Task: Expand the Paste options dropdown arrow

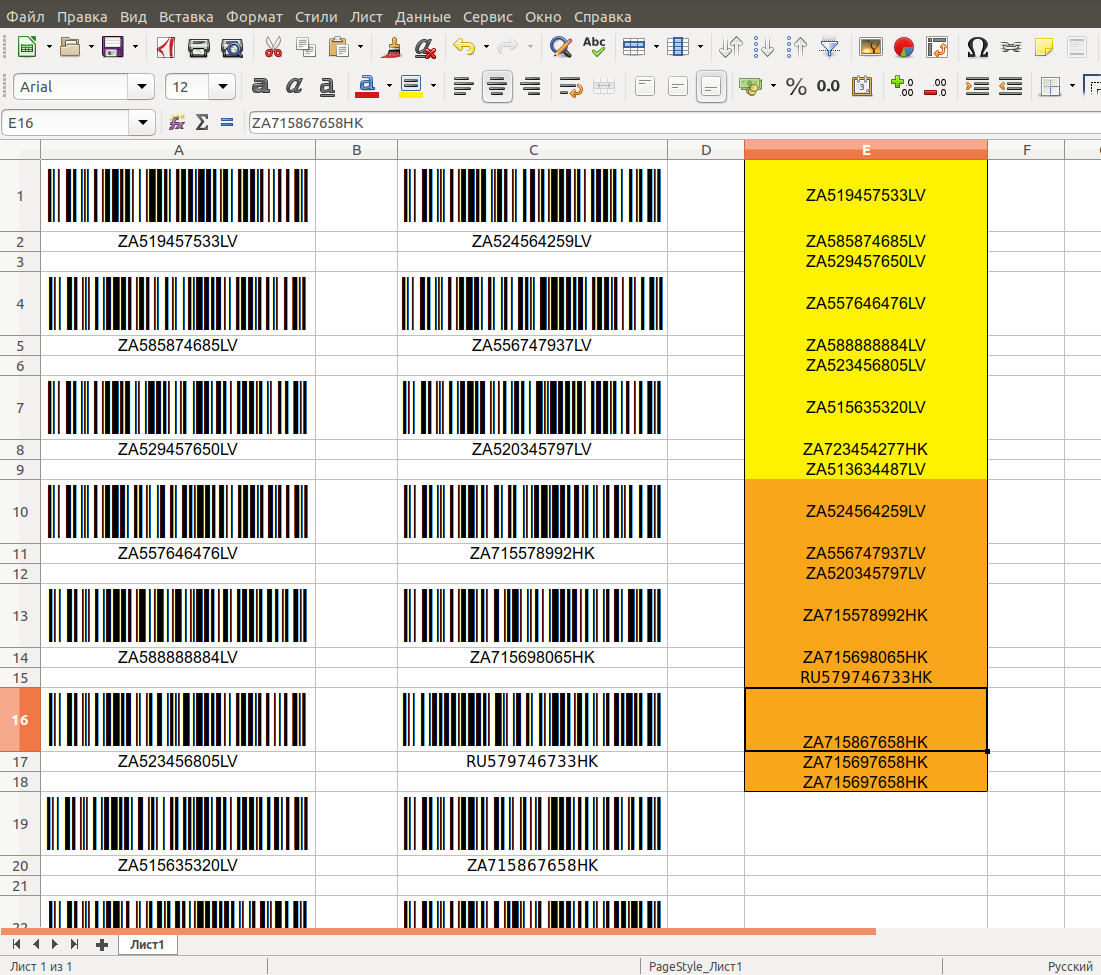Action: (x=360, y=47)
